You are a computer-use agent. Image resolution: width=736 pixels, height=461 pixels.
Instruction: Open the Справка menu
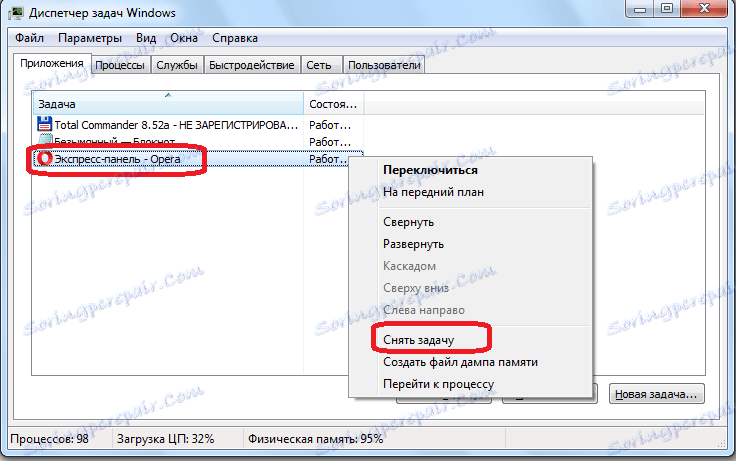[235, 38]
